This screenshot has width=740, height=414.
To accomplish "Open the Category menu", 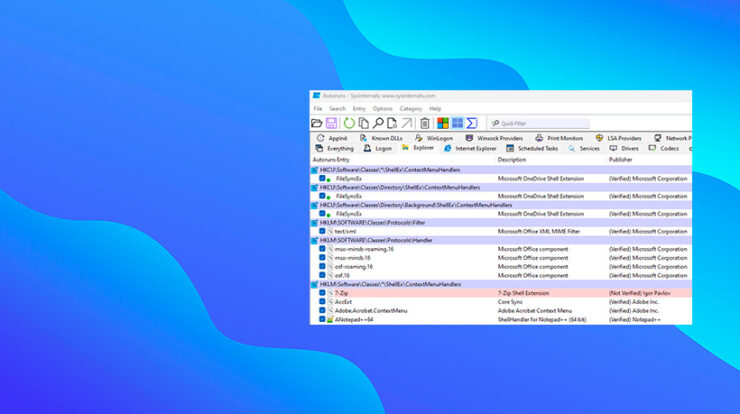I will tap(410, 108).
